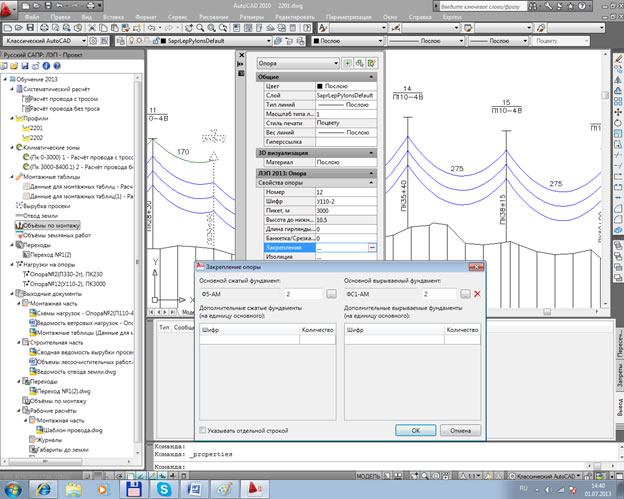Open 'Рисование' menu
624x499 pixels.
pyautogui.click(x=214, y=17)
